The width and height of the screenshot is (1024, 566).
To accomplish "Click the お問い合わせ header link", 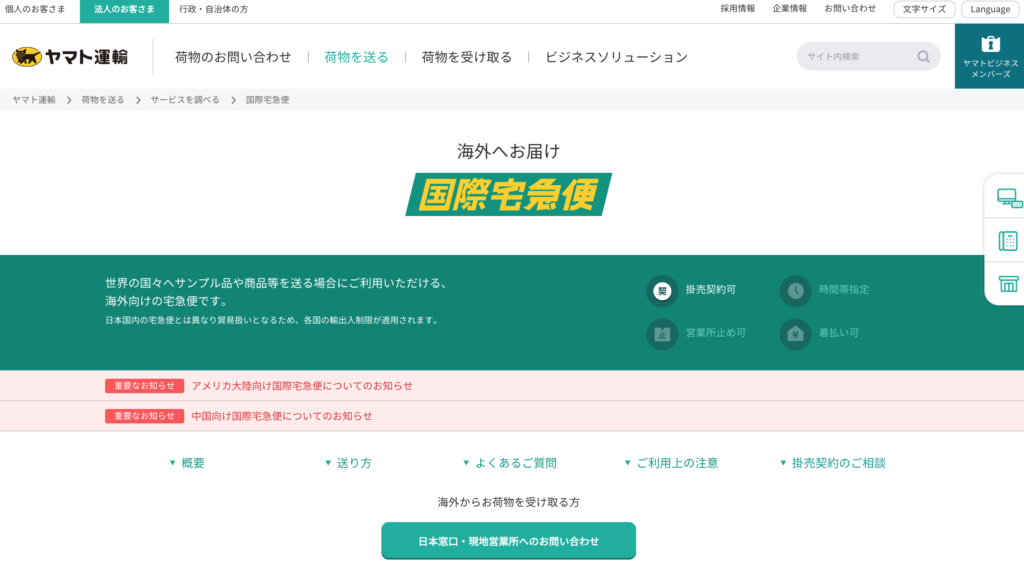I will (850, 8).
